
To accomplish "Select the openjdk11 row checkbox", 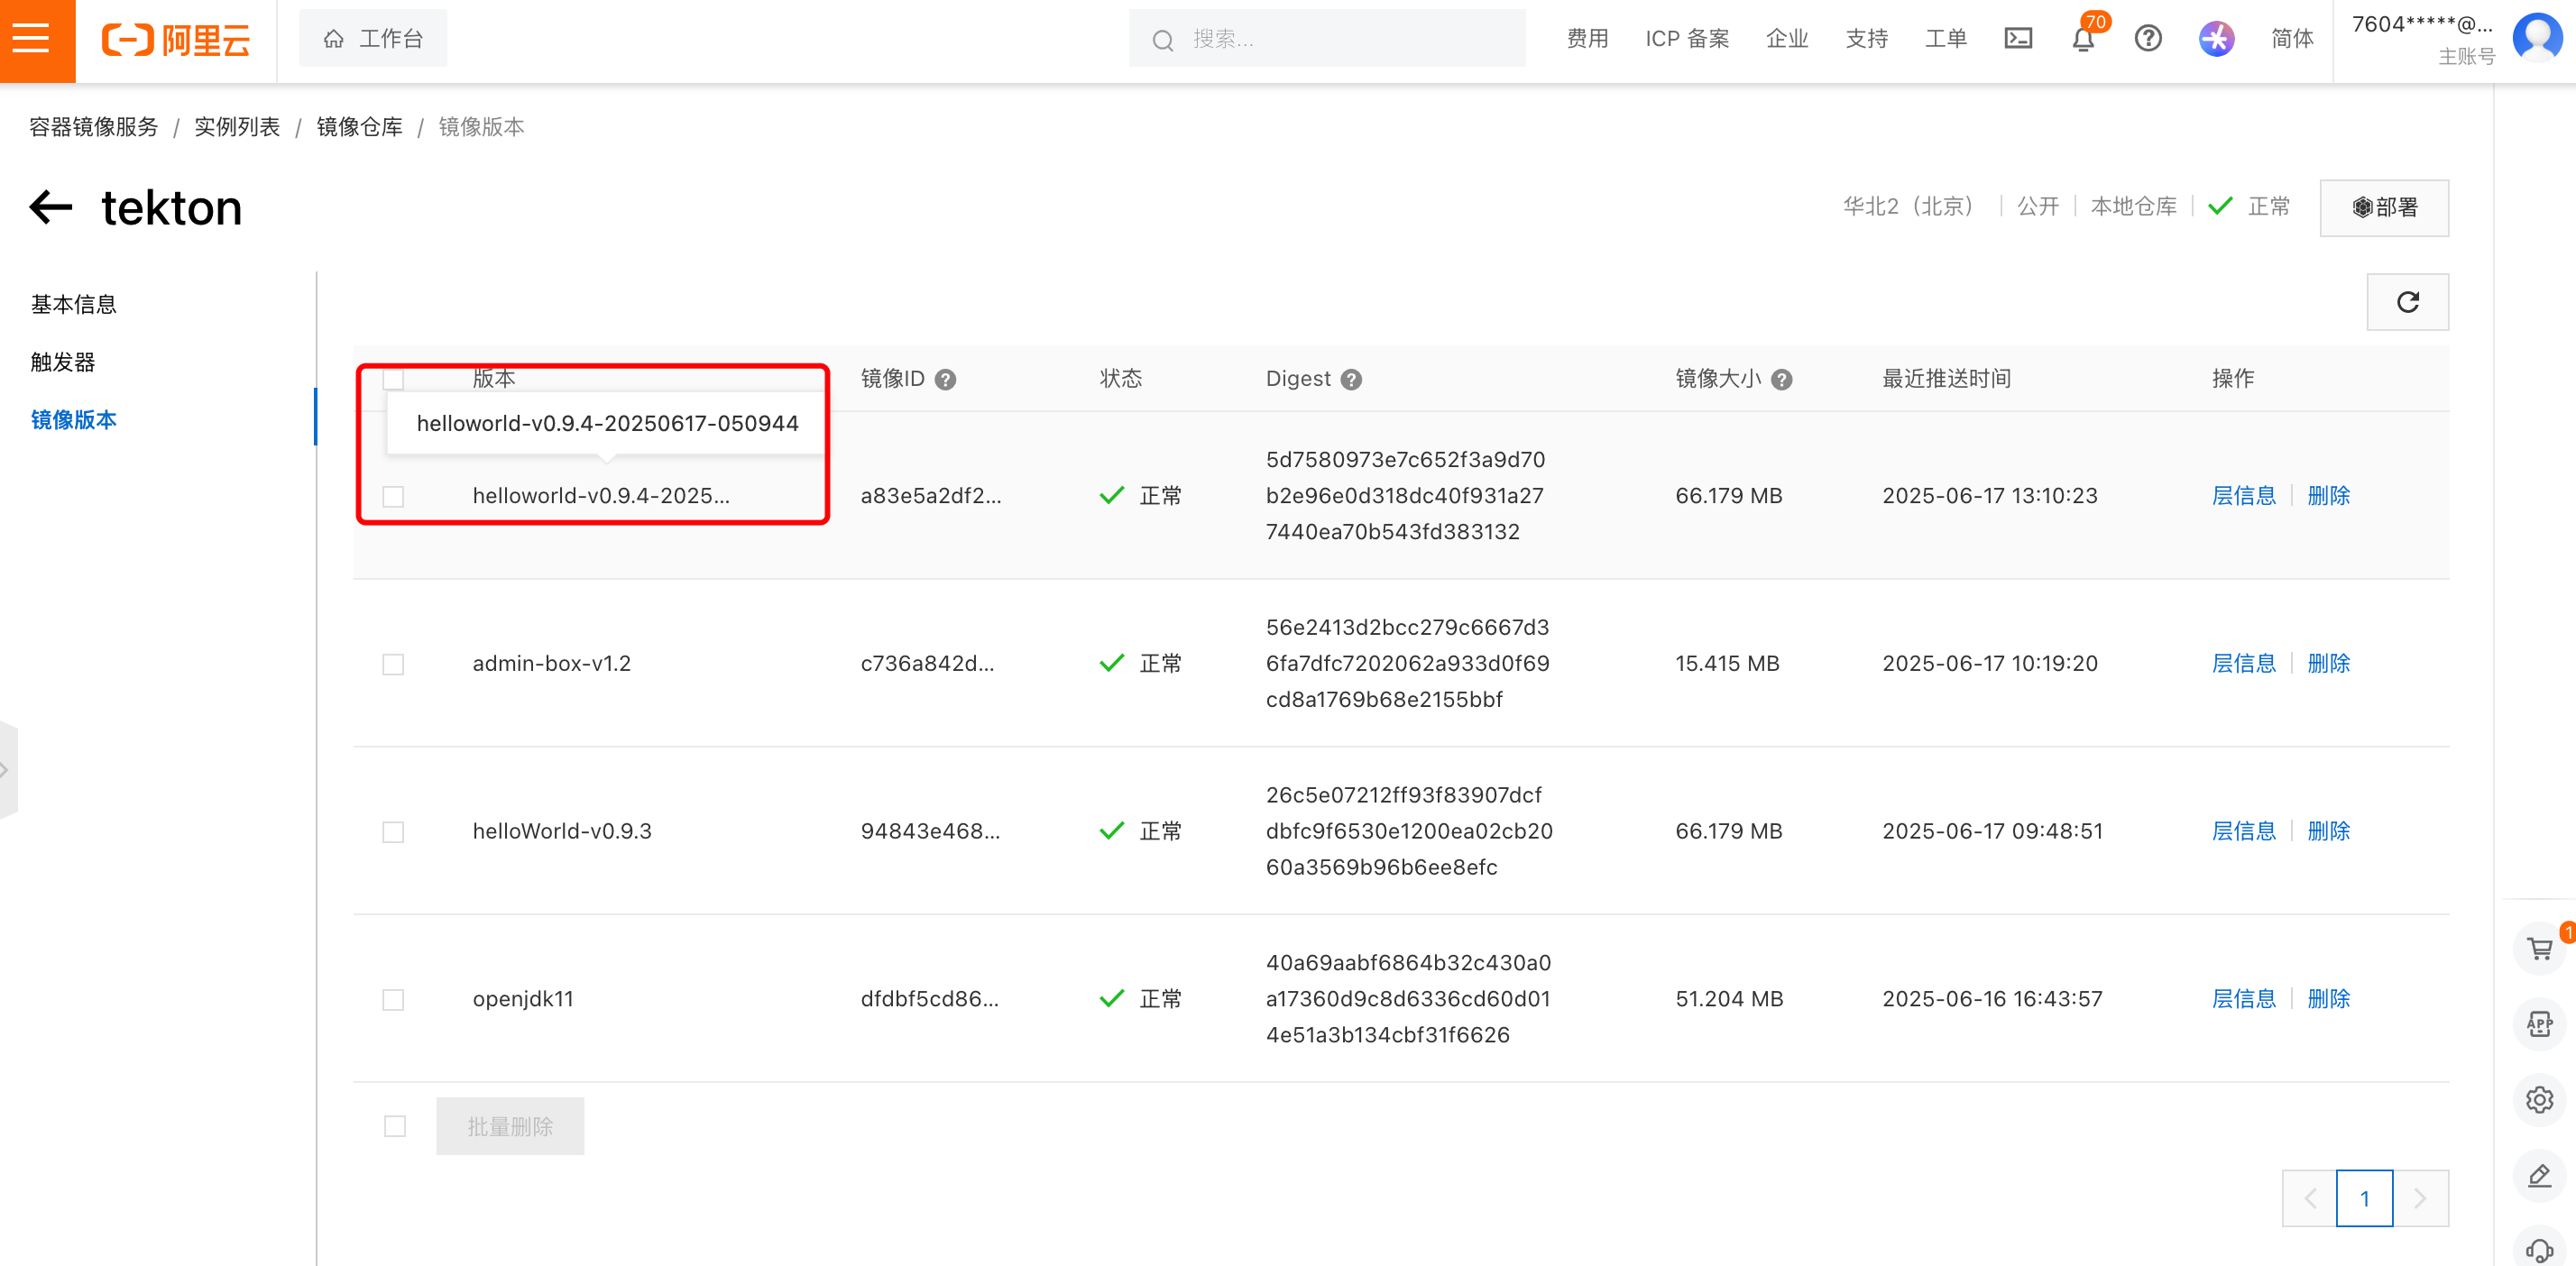I will pos(393,1000).
